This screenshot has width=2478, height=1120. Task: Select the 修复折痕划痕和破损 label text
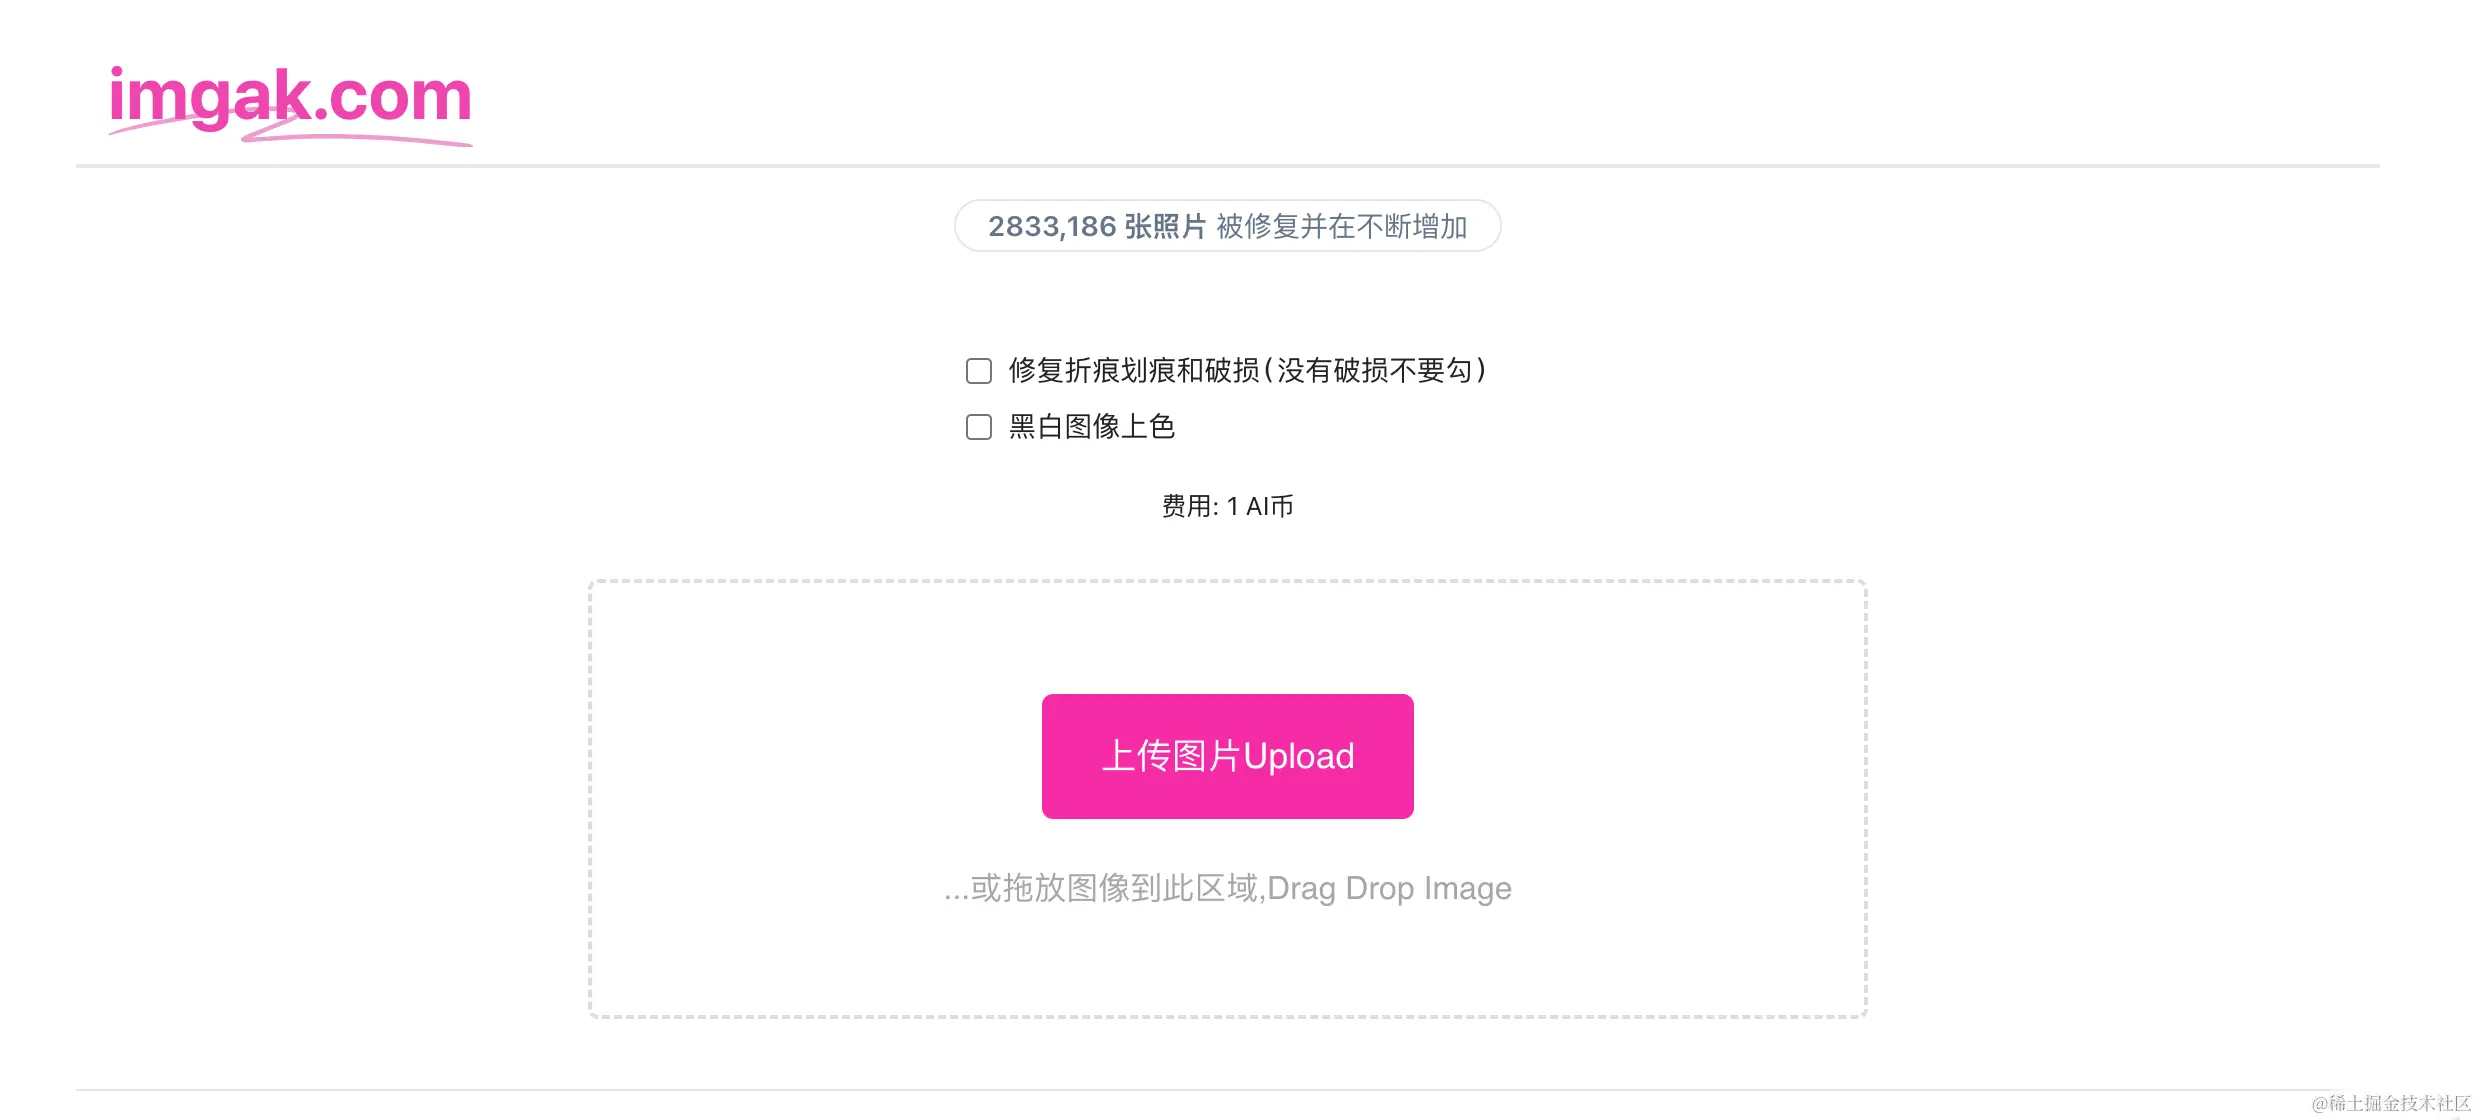click(1134, 371)
